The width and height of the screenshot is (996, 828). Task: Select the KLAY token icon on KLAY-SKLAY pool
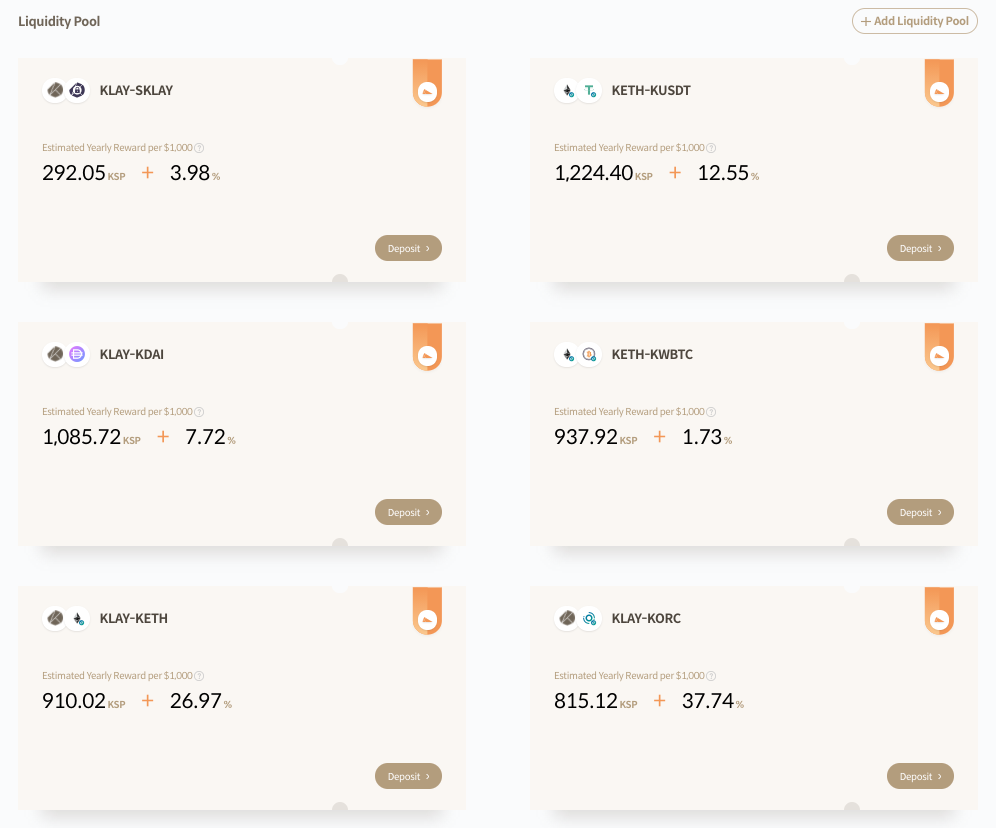[54, 90]
